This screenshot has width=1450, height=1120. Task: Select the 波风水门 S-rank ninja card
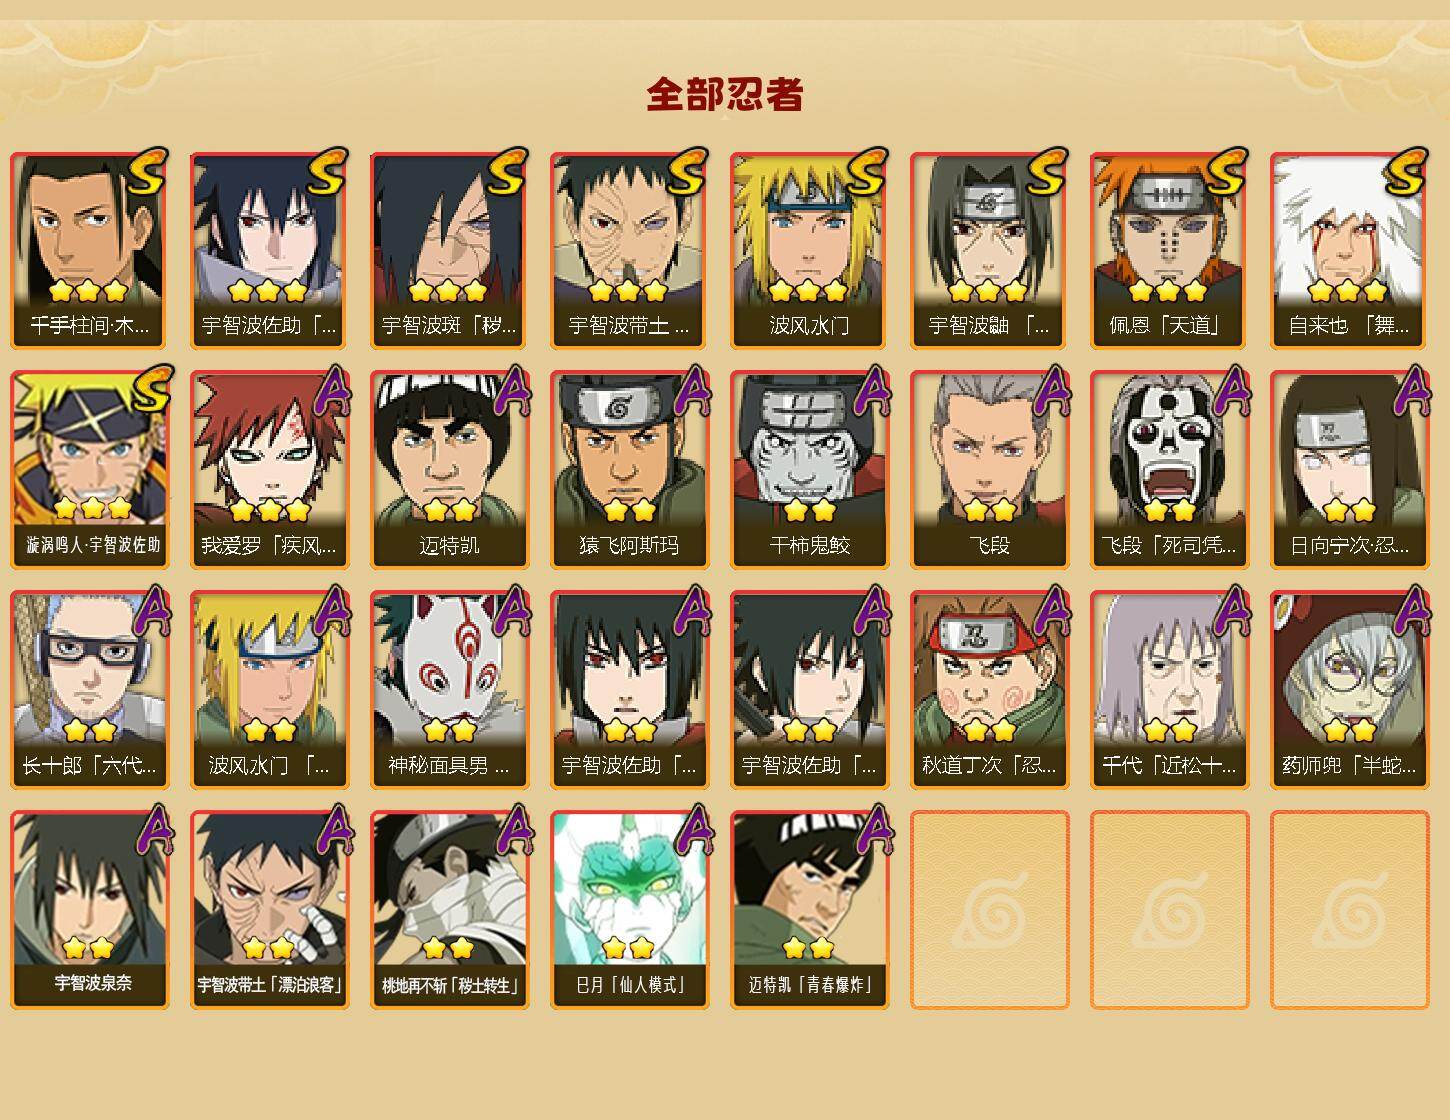[809, 250]
